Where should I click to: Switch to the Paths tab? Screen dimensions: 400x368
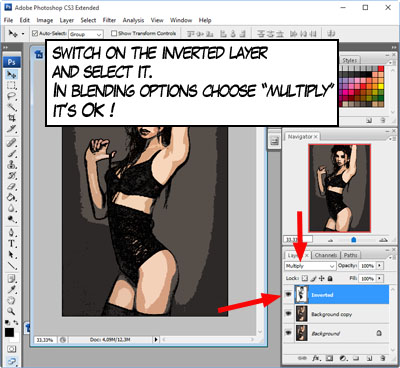(x=350, y=255)
